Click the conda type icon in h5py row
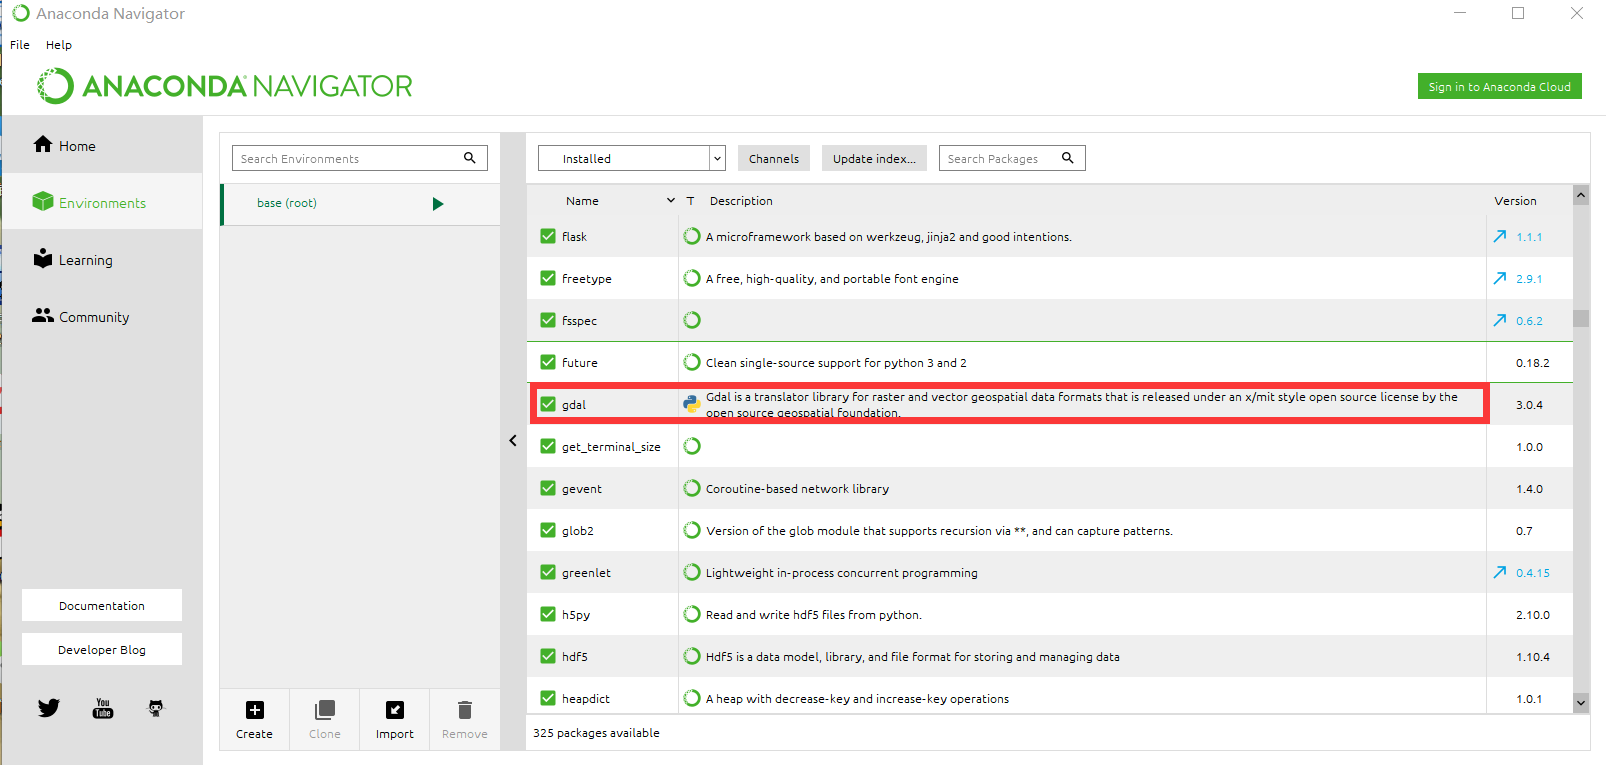 692,614
